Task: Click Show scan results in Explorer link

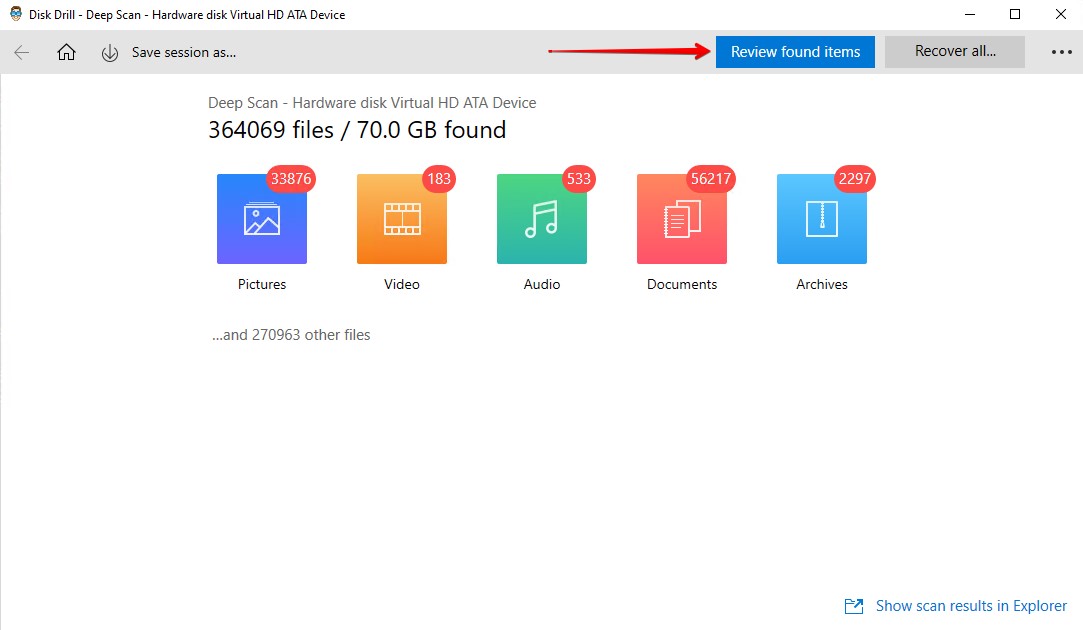Action: coord(971,606)
